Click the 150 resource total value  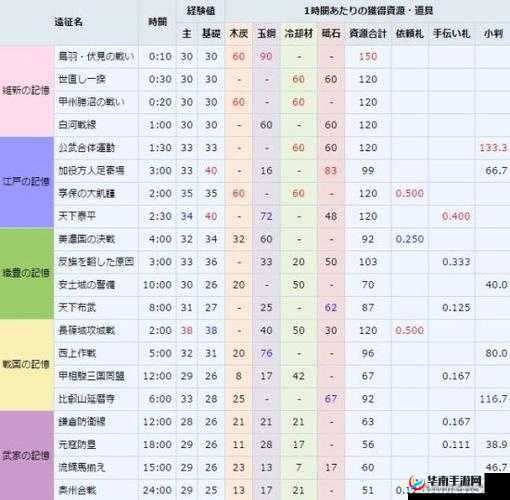(368, 56)
